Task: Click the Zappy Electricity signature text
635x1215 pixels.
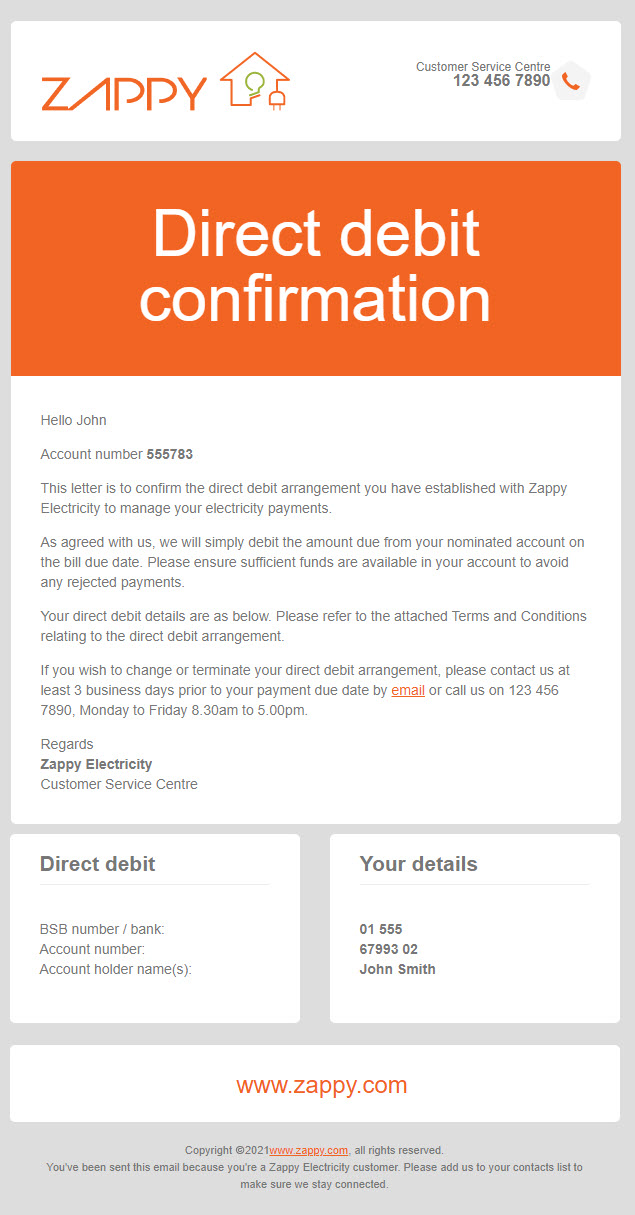Action: [x=96, y=764]
